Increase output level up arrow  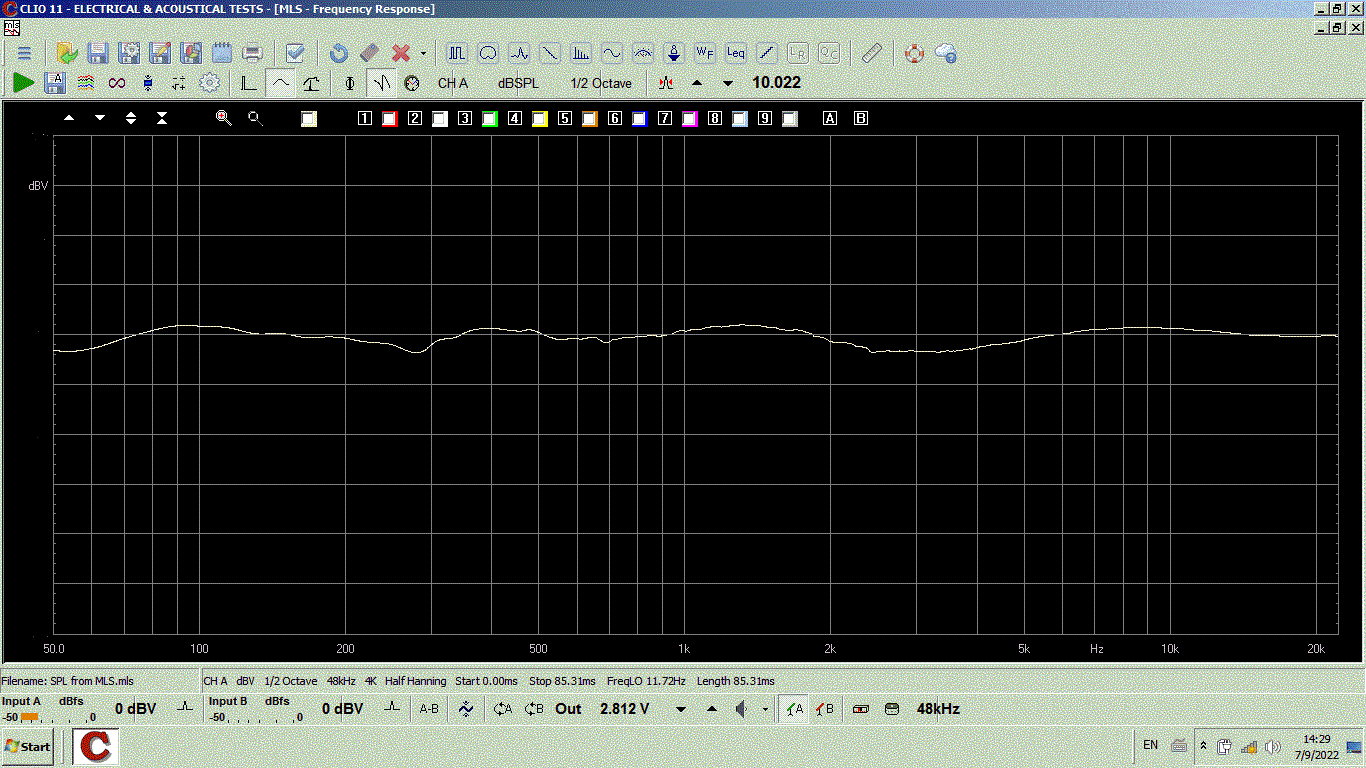(x=712, y=709)
